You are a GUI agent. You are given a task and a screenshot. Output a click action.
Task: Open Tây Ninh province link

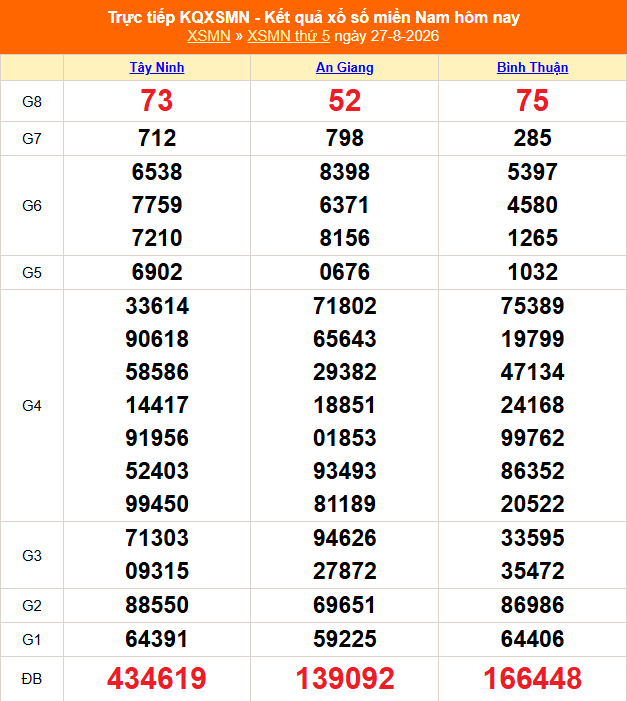click(x=157, y=68)
